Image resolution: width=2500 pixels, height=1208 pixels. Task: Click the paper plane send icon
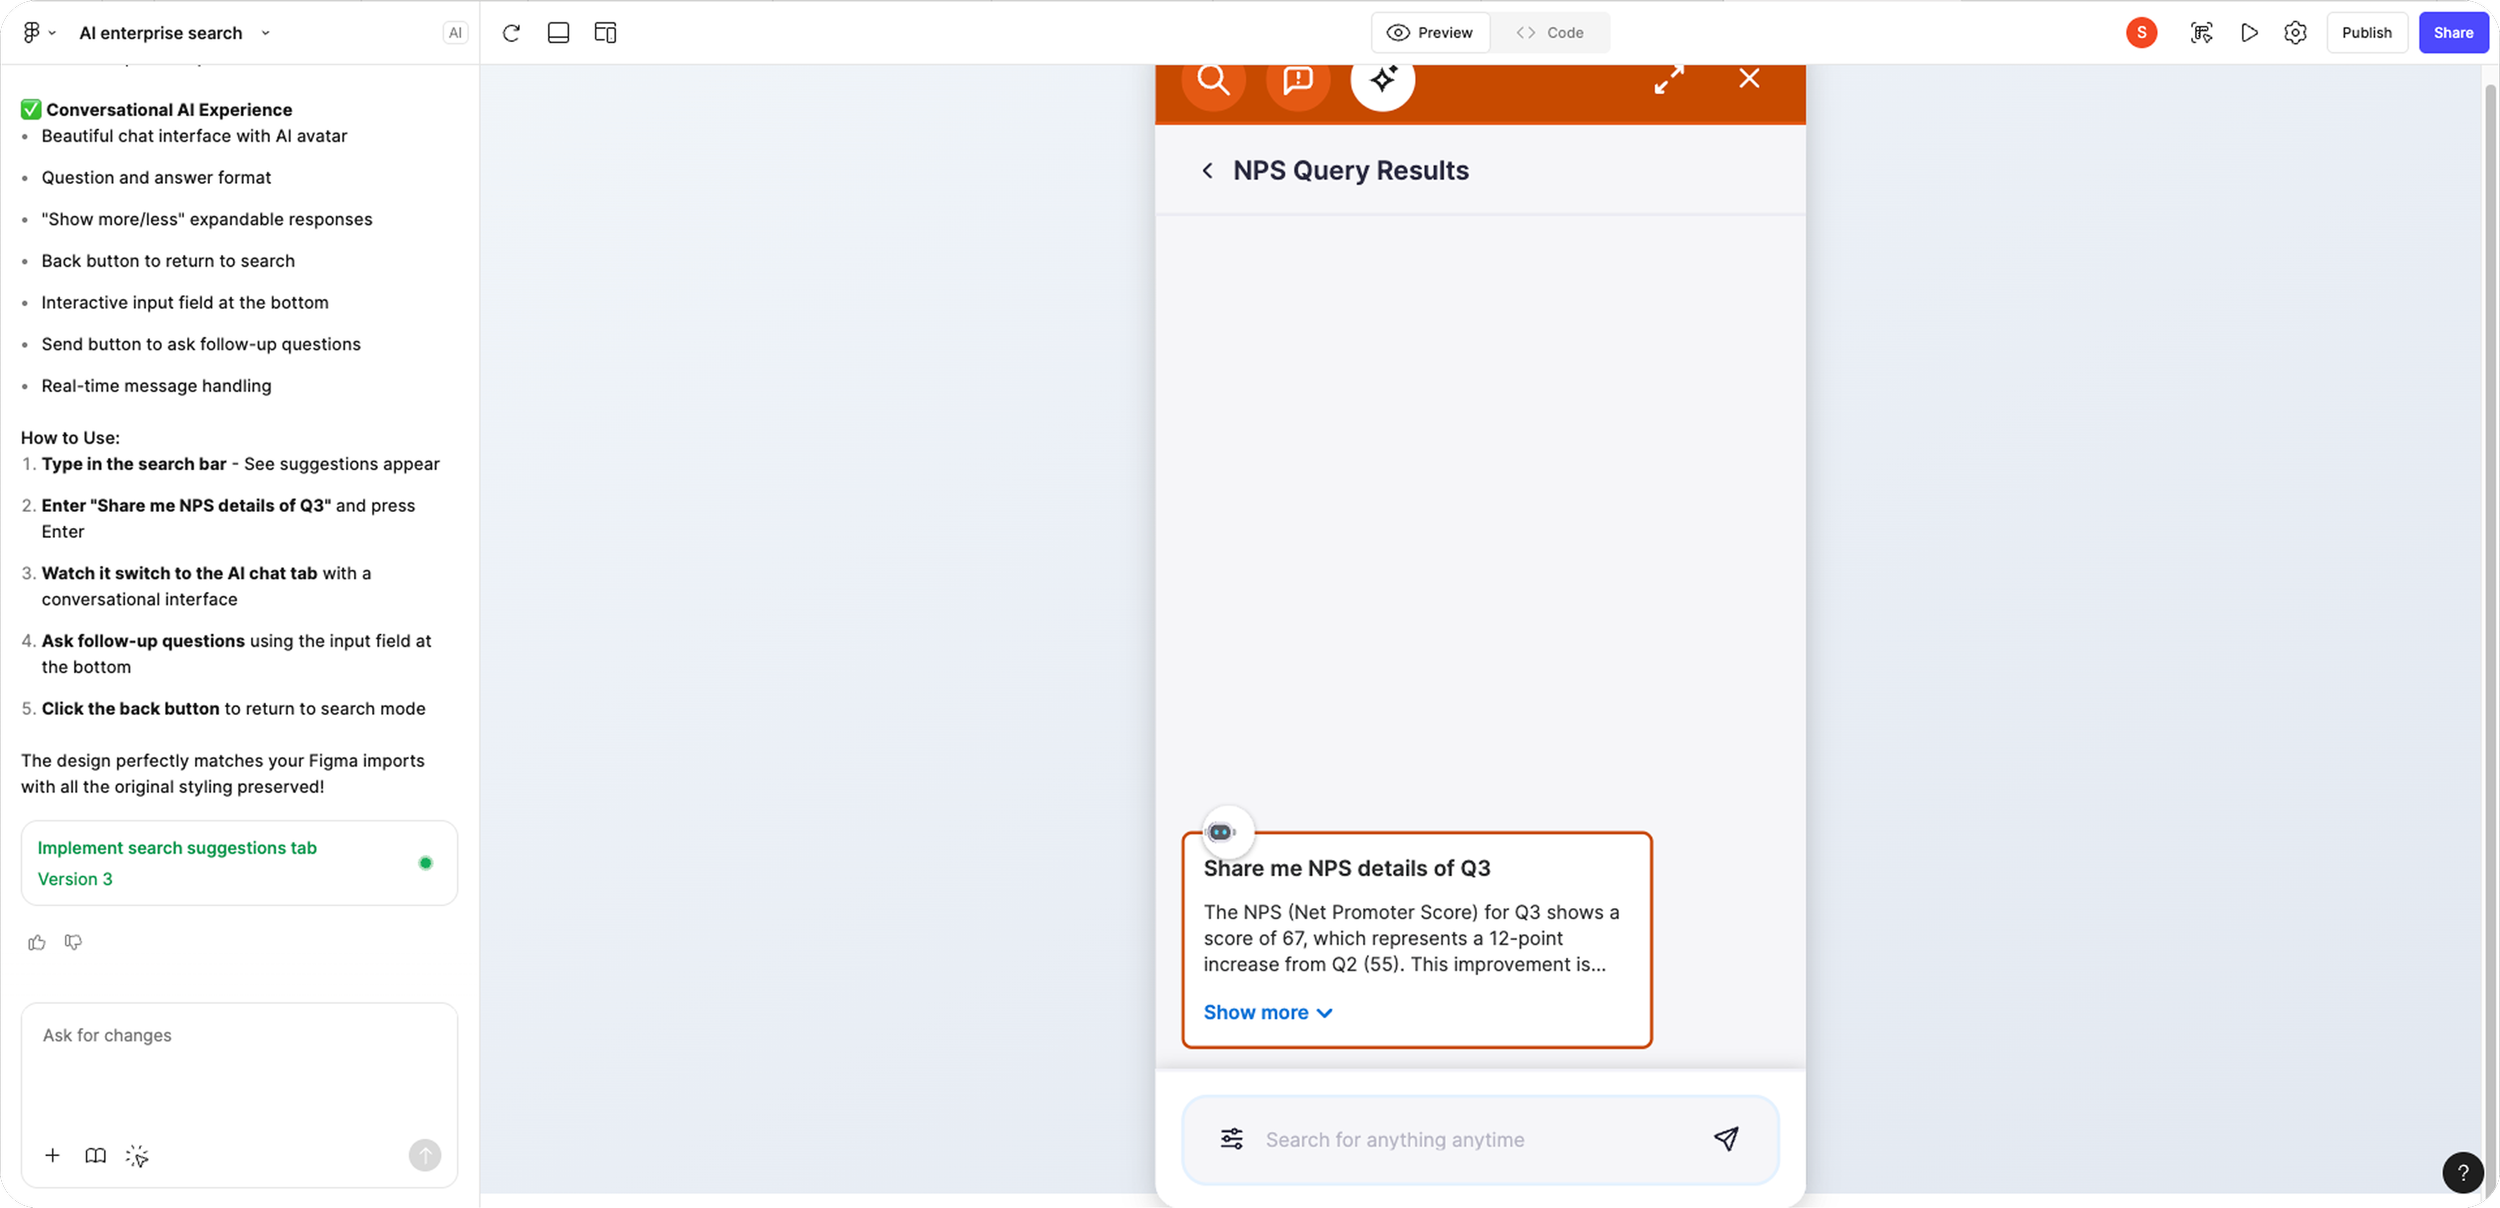pos(1726,1139)
